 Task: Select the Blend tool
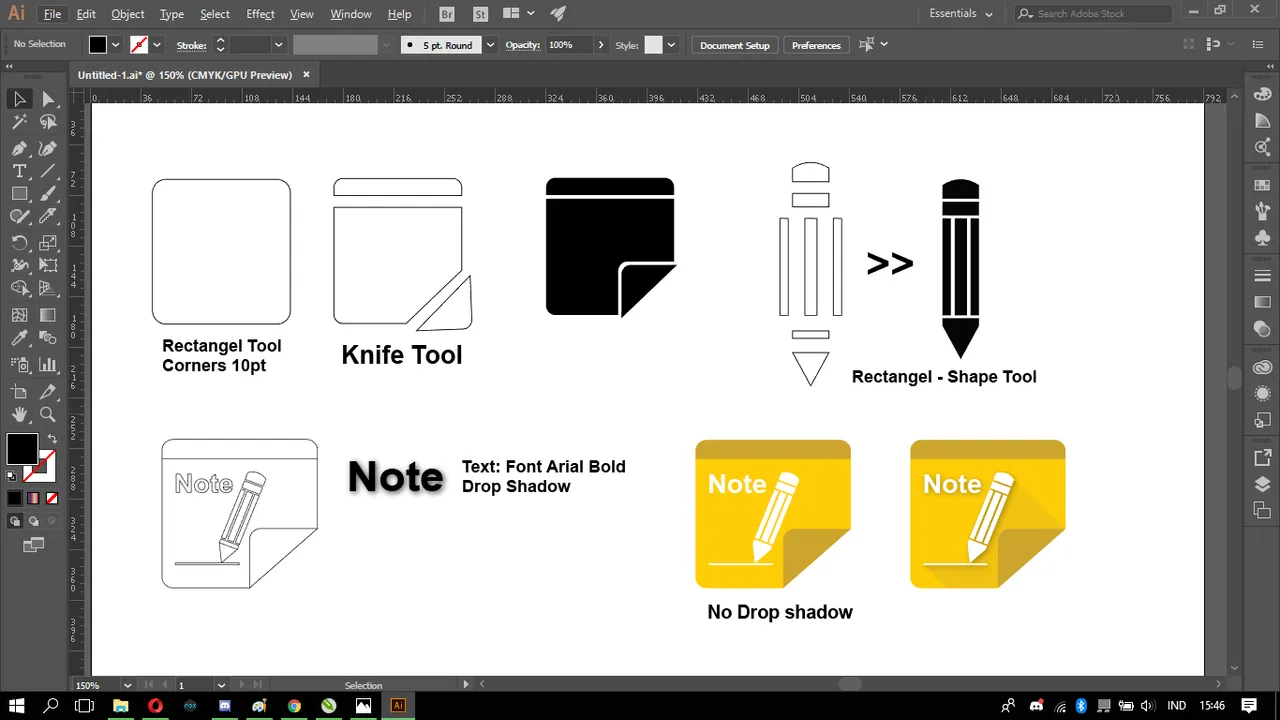click(x=48, y=338)
